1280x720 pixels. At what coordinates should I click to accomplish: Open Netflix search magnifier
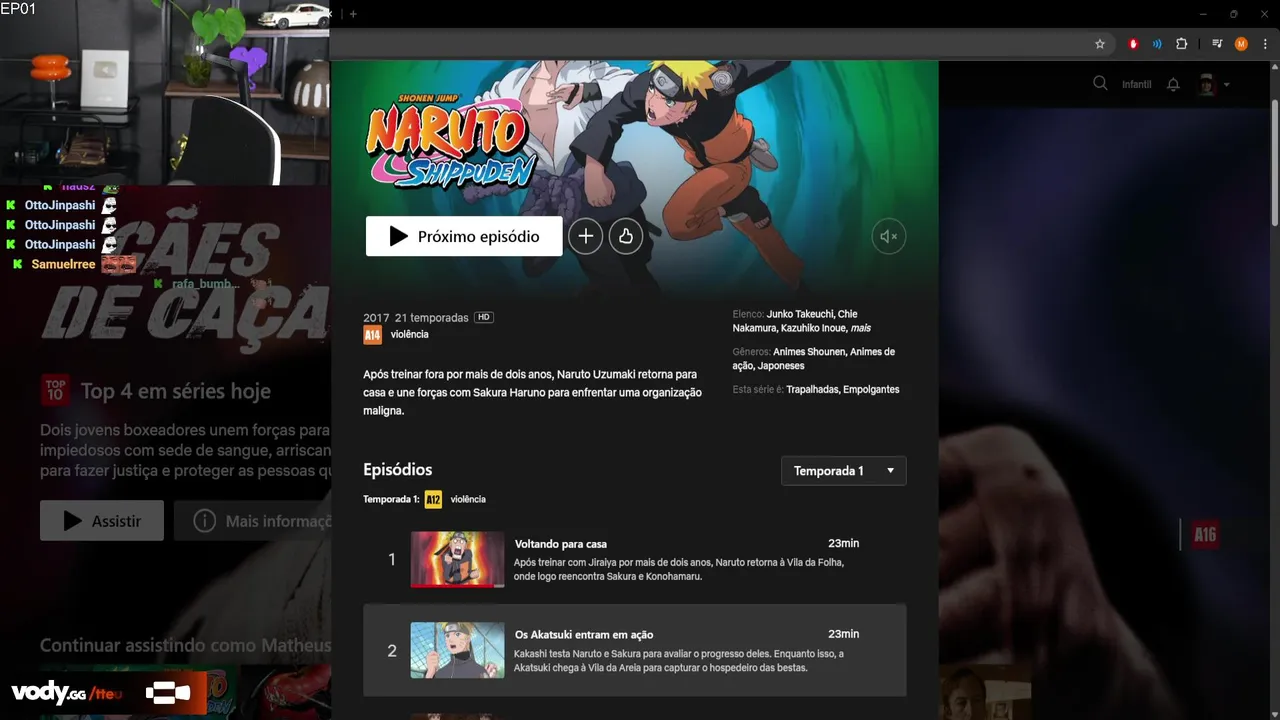1100,84
